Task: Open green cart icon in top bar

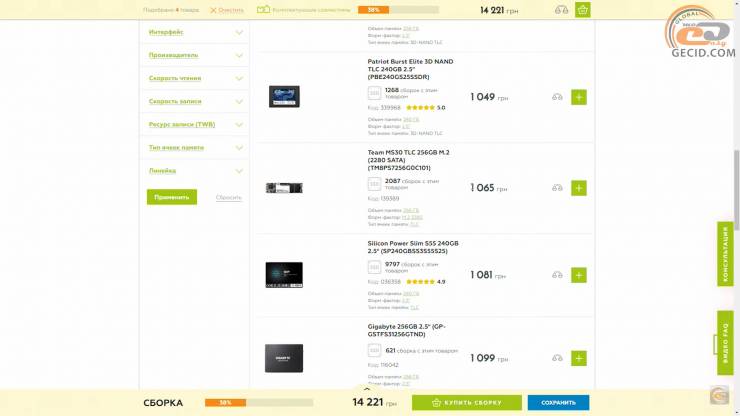Action: (583, 10)
